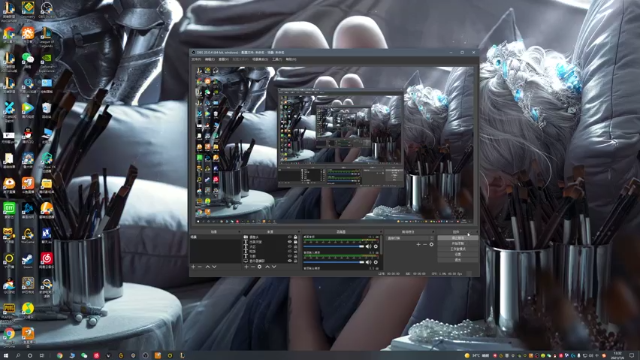Add a source with the Sources dock plus icon
Viewport: 640px width, 360px height.
[x=247, y=267]
